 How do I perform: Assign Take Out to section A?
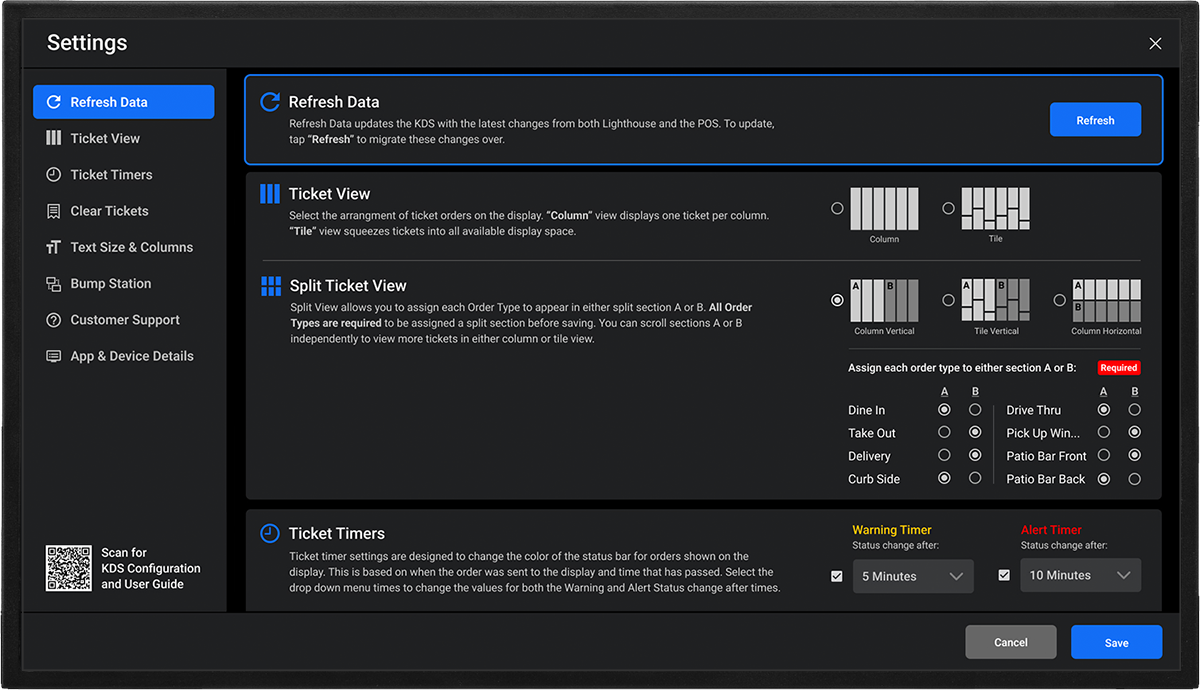tap(944, 433)
